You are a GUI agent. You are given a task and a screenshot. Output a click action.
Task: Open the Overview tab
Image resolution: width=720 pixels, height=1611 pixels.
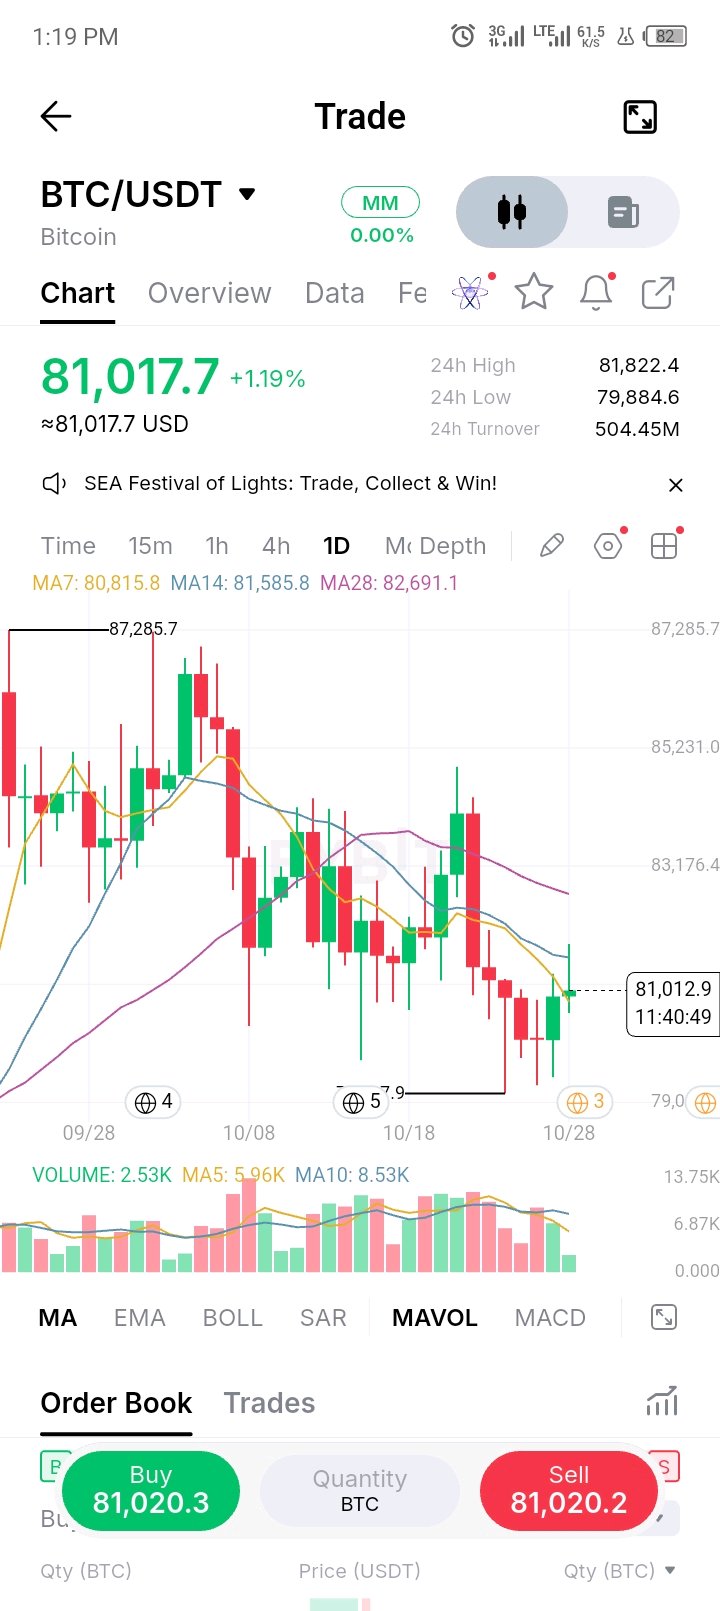pyautogui.click(x=210, y=293)
